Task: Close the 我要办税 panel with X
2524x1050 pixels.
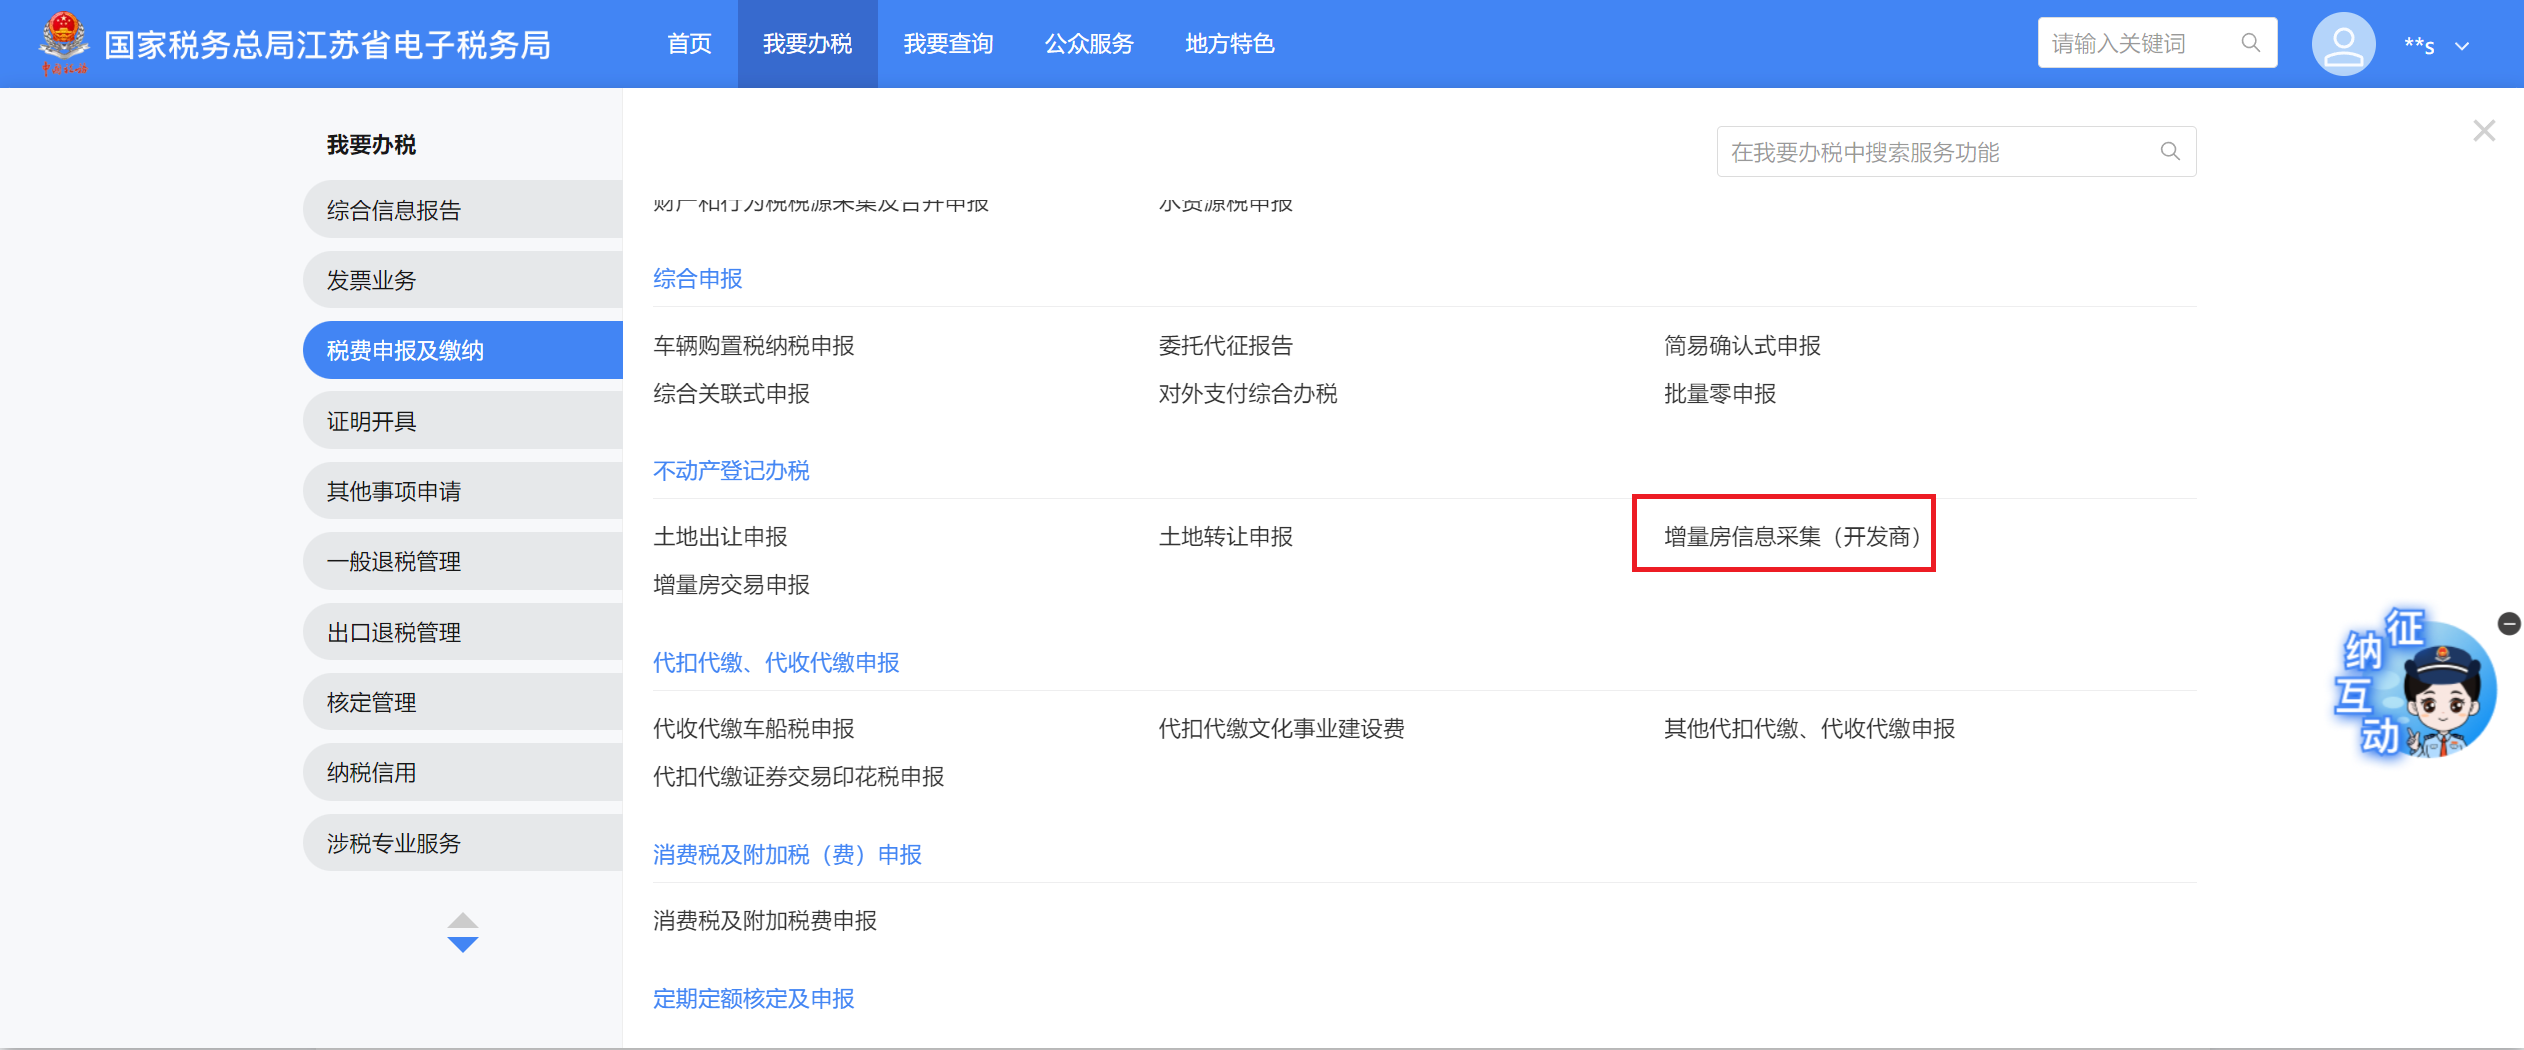Action: (2484, 131)
